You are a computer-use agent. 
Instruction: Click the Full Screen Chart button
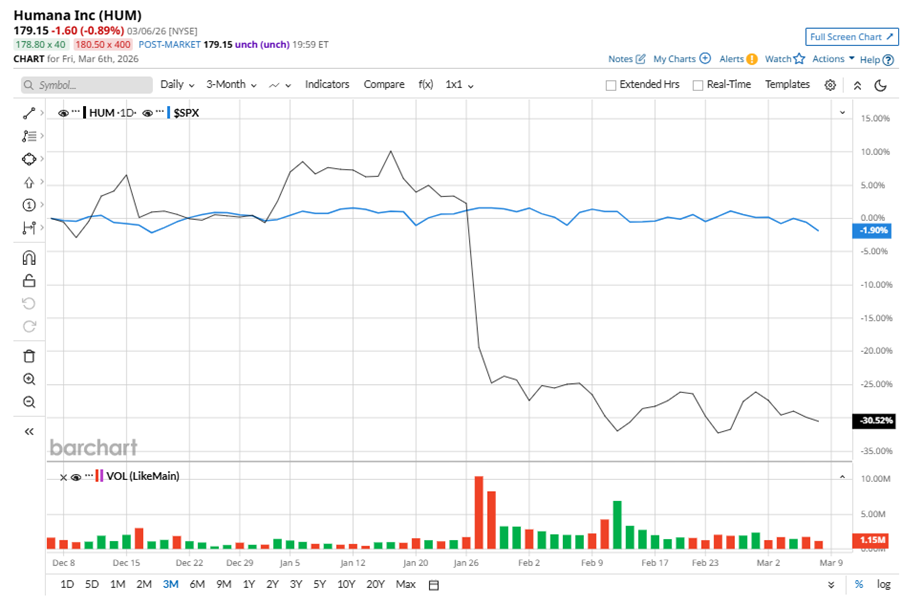coord(851,37)
